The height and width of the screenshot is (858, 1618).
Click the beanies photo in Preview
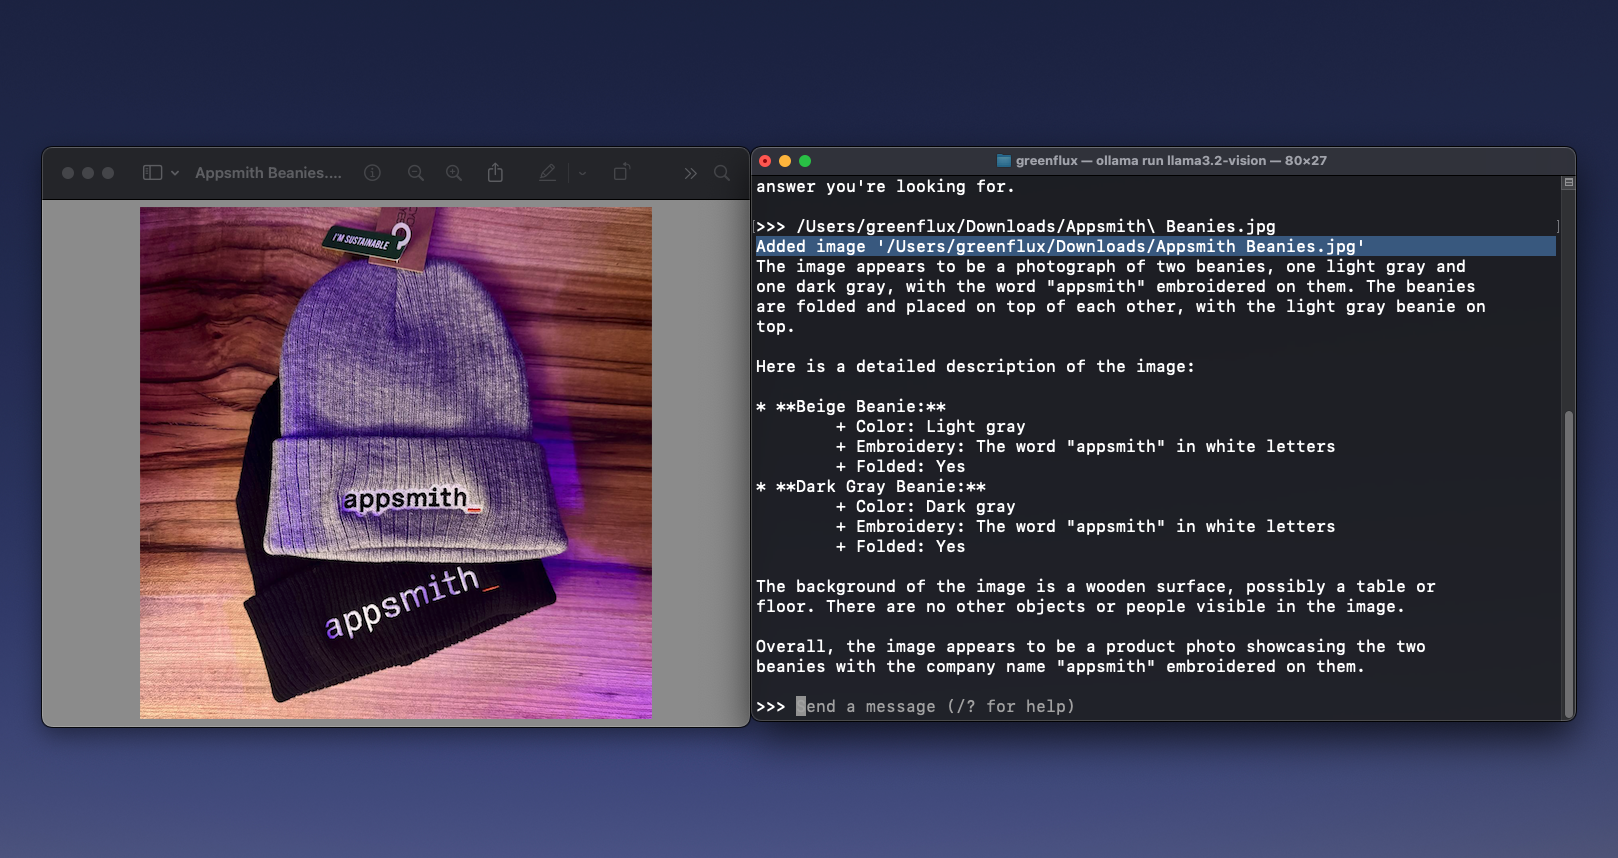pyautogui.click(x=396, y=462)
